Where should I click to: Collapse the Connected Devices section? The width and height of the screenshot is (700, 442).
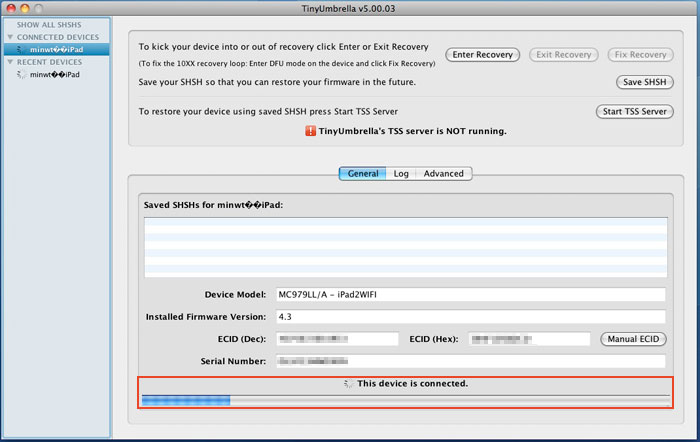tap(10, 37)
